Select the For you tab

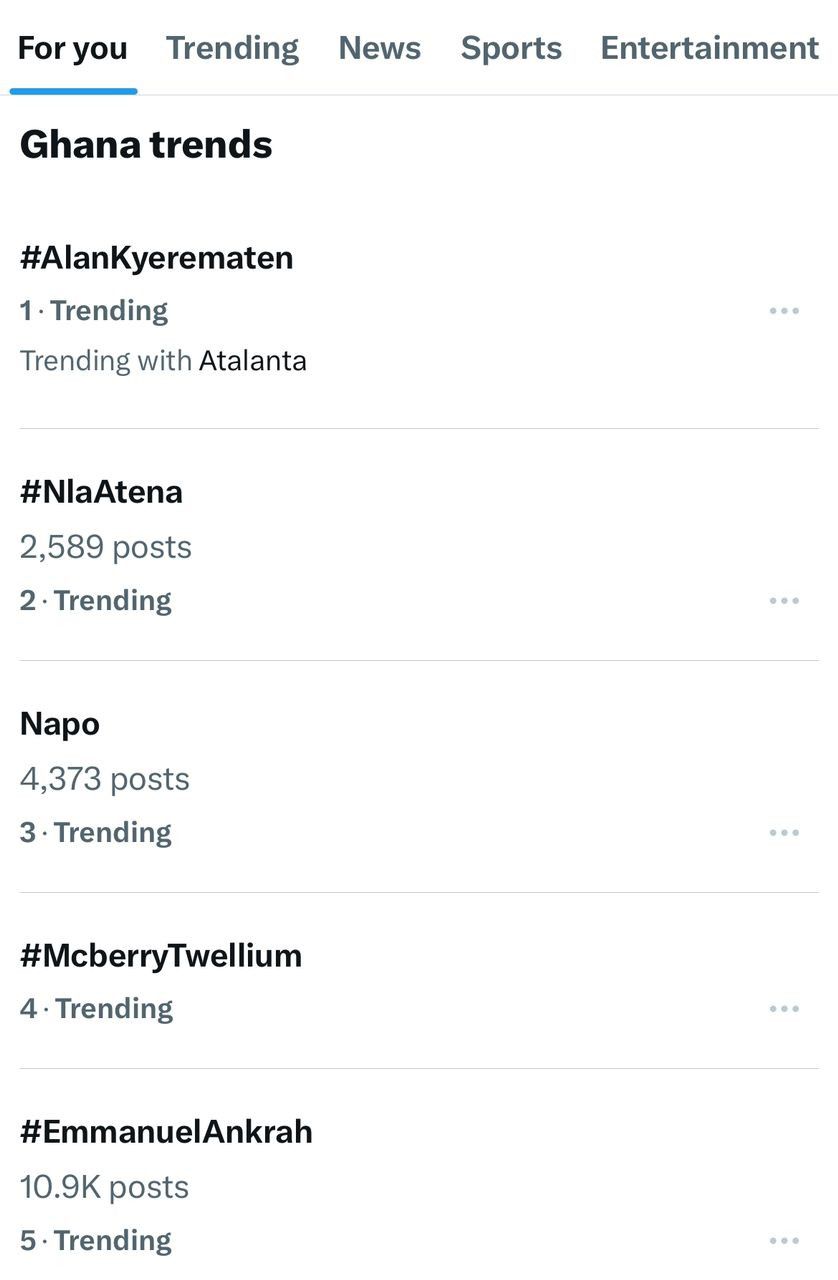click(73, 48)
